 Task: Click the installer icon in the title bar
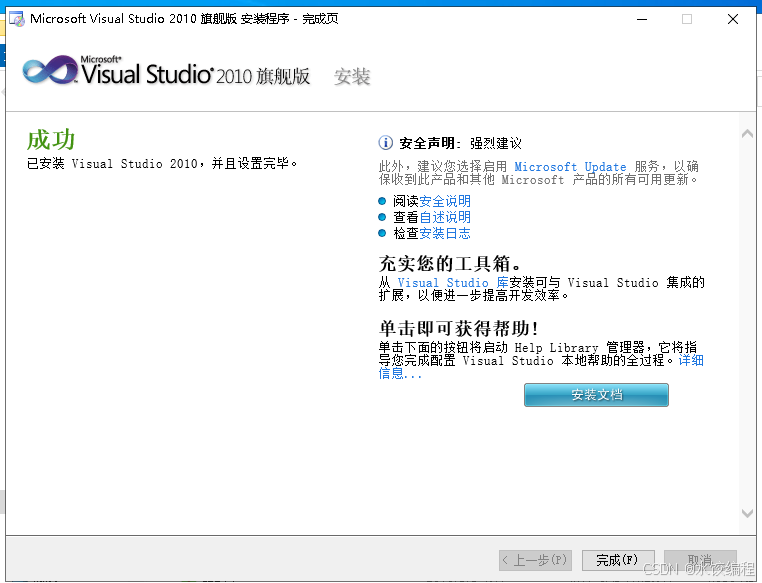tap(17, 19)
